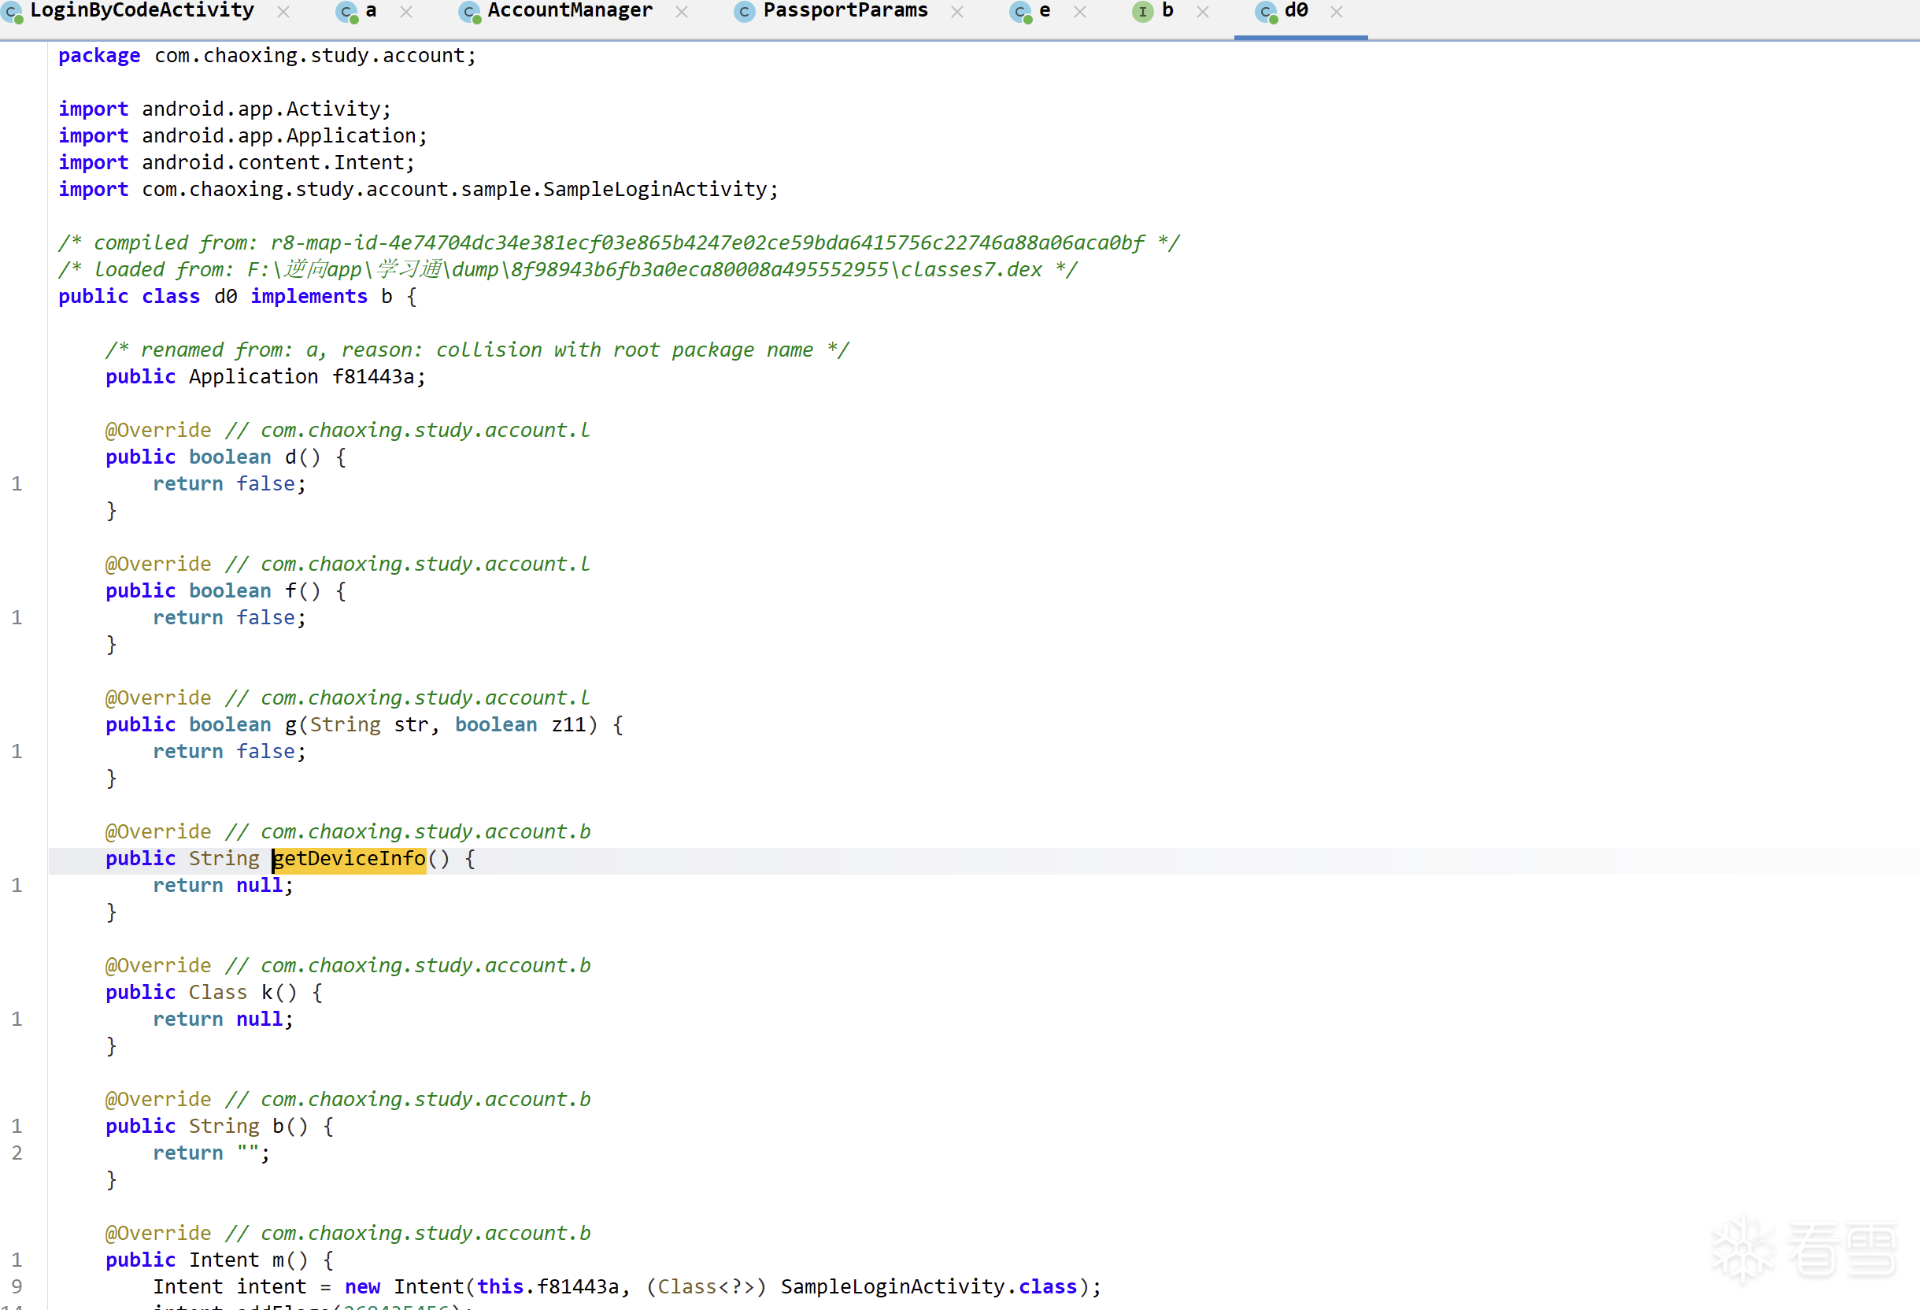Click the PassportParams class icon

click(x=744, y=12)
